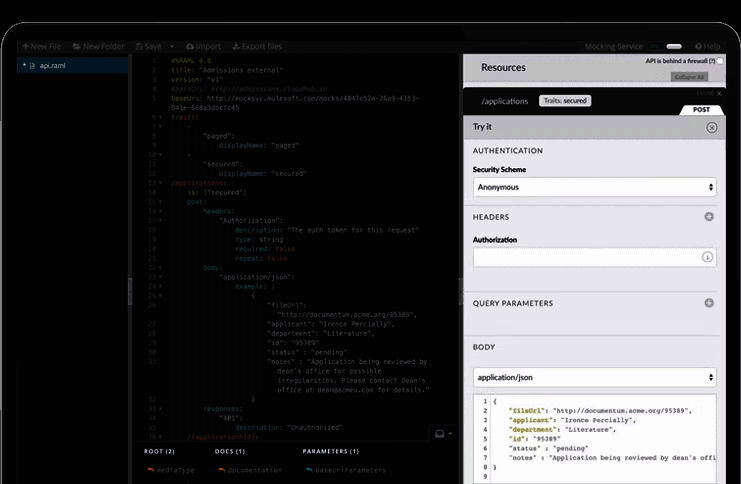Open the Save dropdown arrow

(x=171, y=46)
